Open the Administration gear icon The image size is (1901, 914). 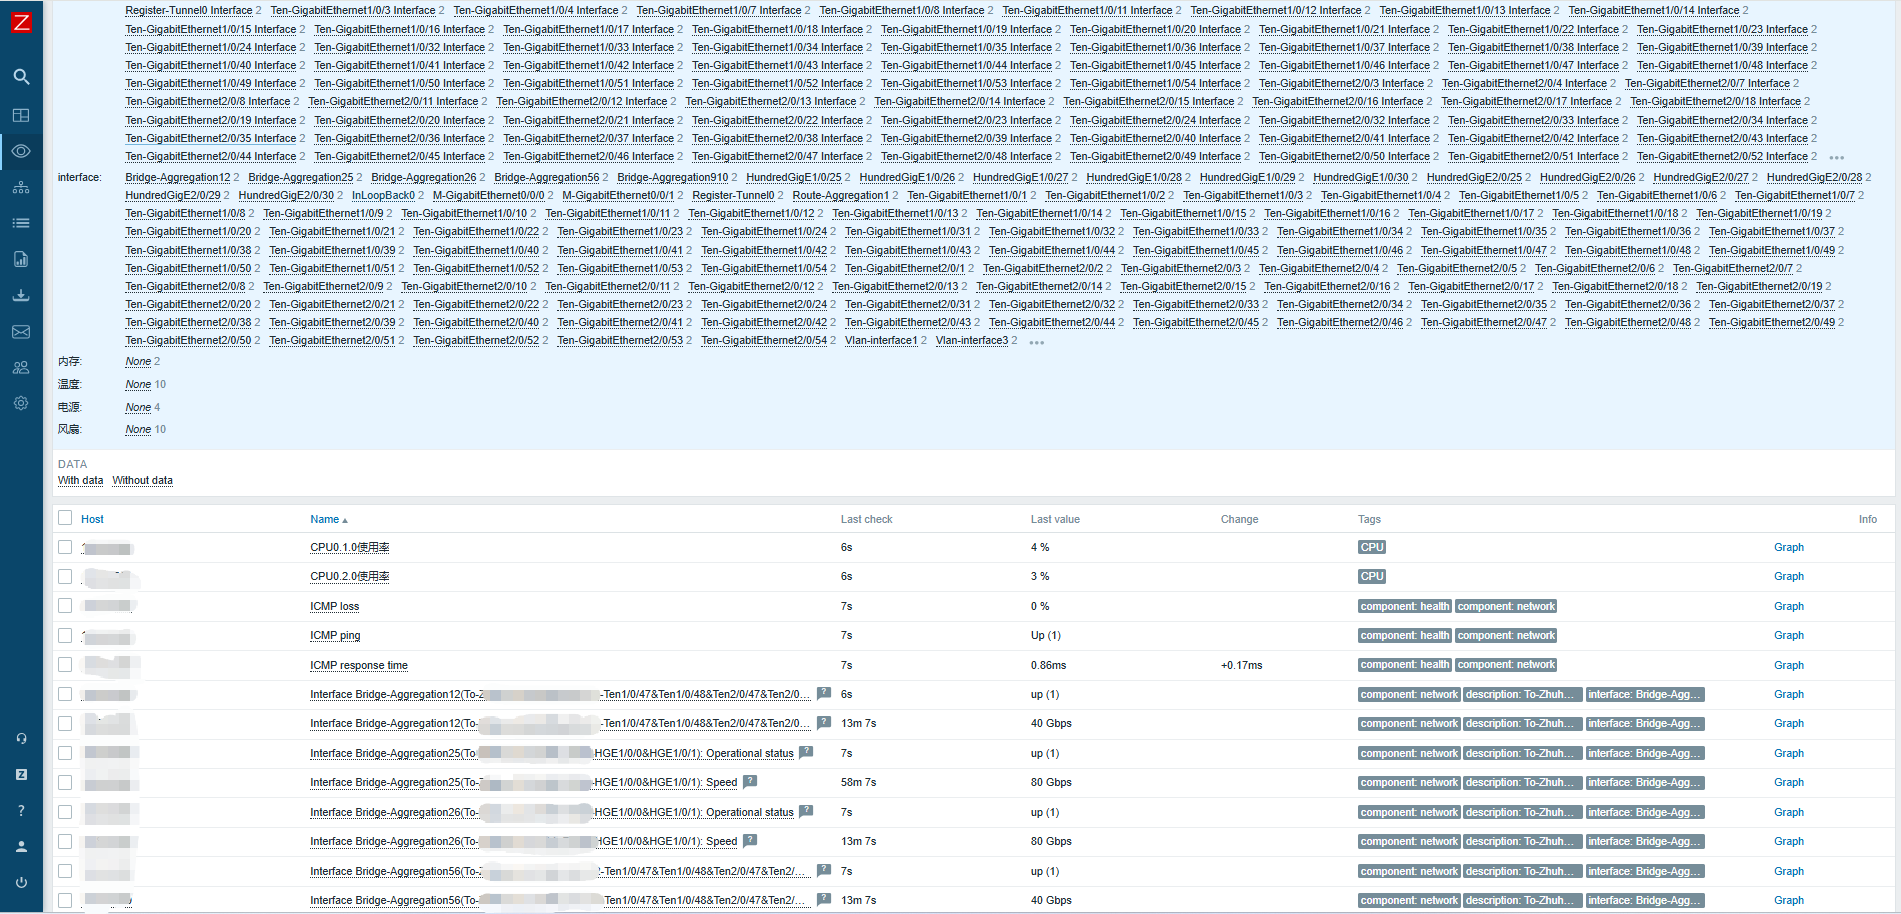[21, 403]
